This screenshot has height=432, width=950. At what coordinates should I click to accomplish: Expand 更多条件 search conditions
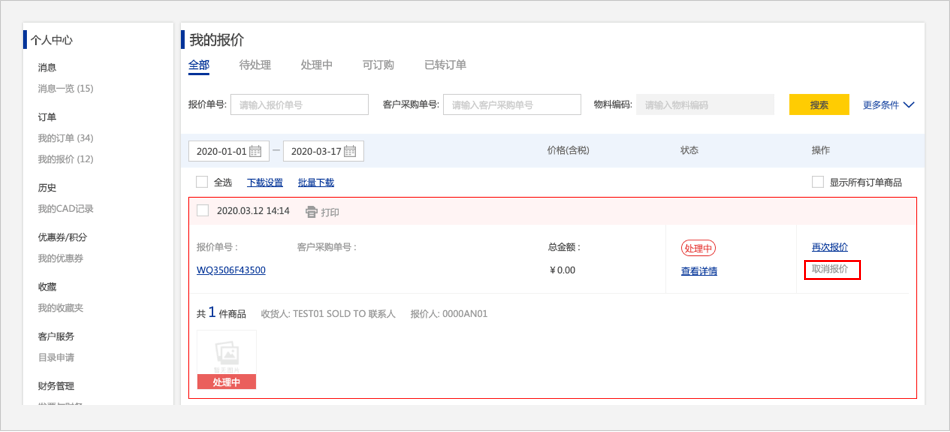888,105
